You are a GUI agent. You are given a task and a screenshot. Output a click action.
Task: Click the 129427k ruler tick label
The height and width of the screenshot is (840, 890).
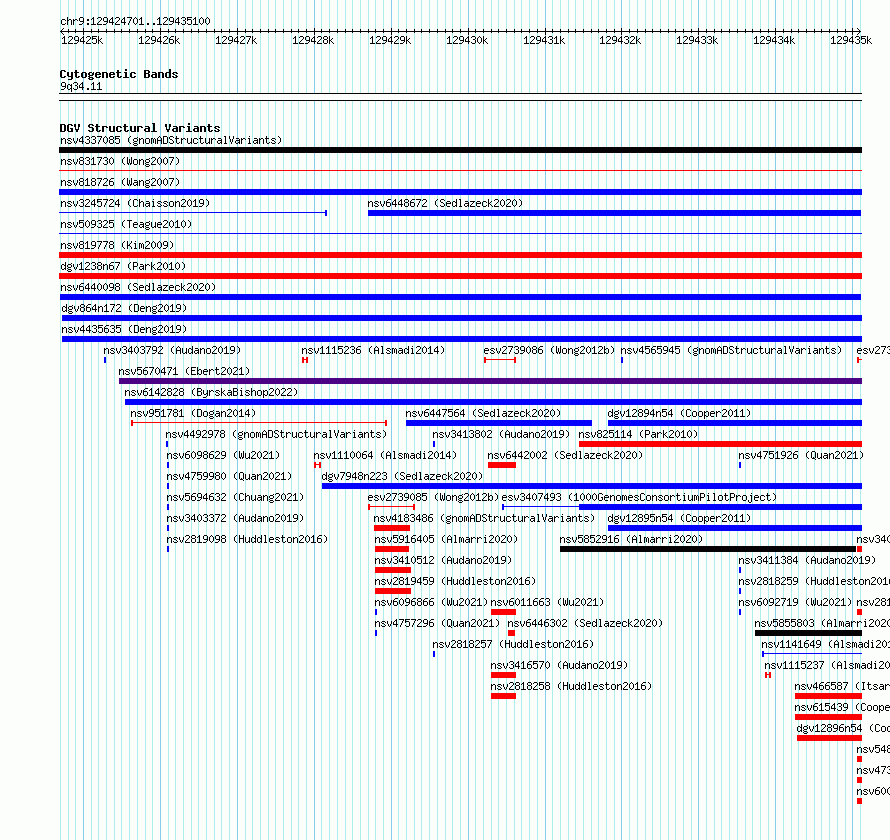[236, 40]
